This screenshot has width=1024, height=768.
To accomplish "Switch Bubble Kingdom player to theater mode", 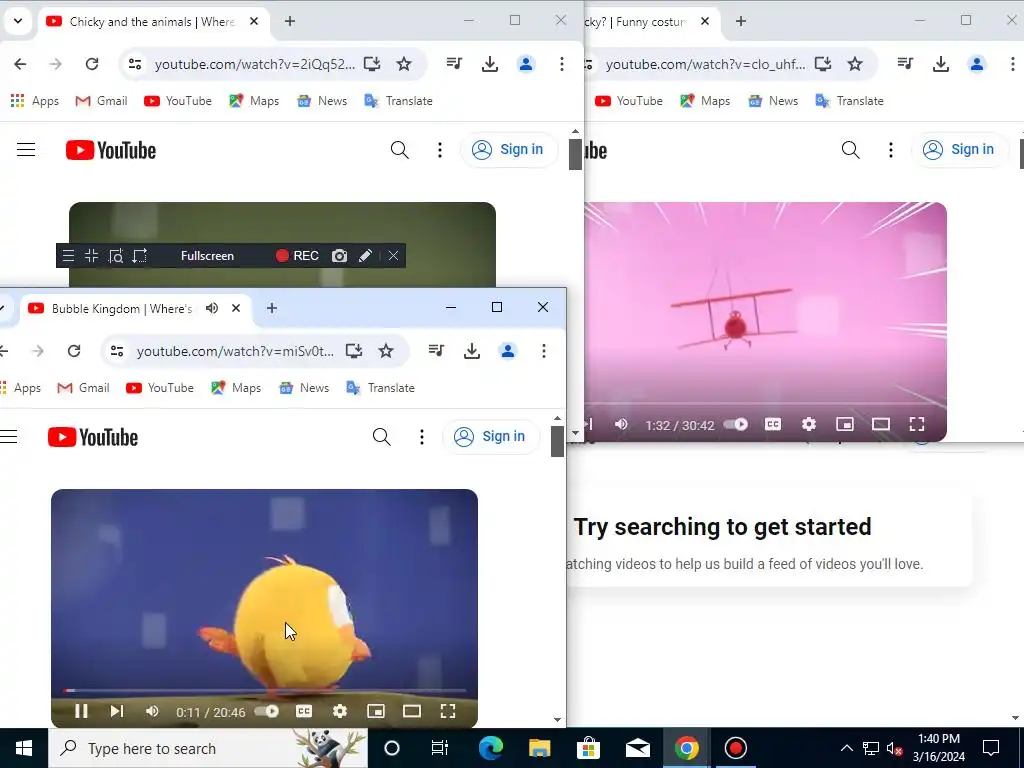I will (411, 711).
